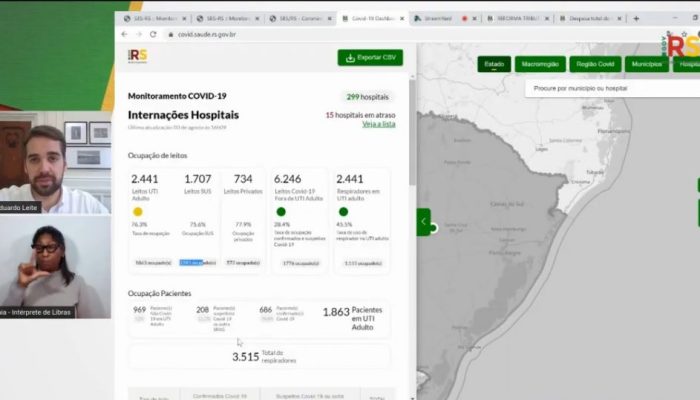Switch to the REFORMA TRIBUTÁRIA browser tab
The width and height of the screenshot is (700, 400).
click(x=514, y=18)
